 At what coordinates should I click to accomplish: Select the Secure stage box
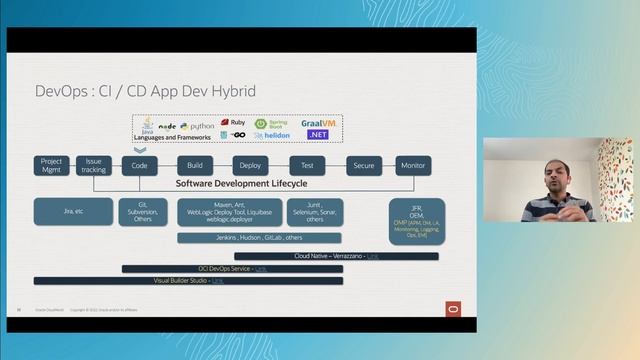364,166
